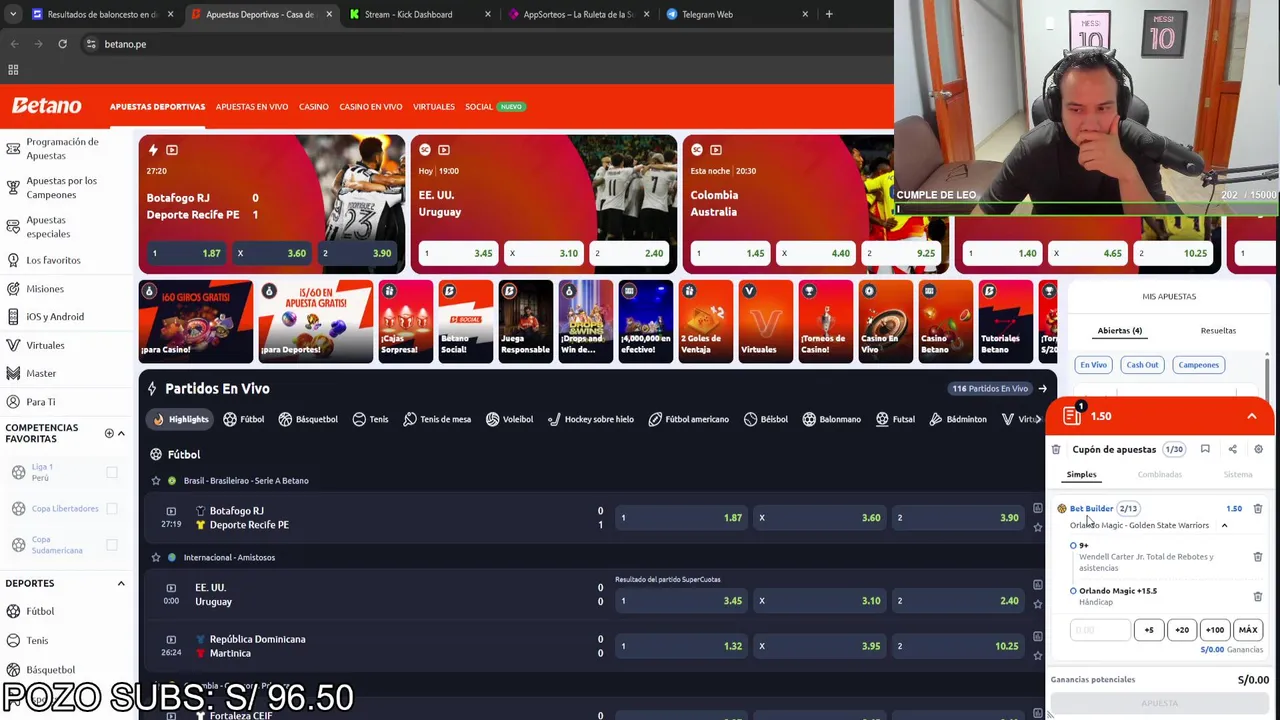This screenshot has height=720, width=1280.
Task: Go to all live matches arrow
Action: point(1042,389)
